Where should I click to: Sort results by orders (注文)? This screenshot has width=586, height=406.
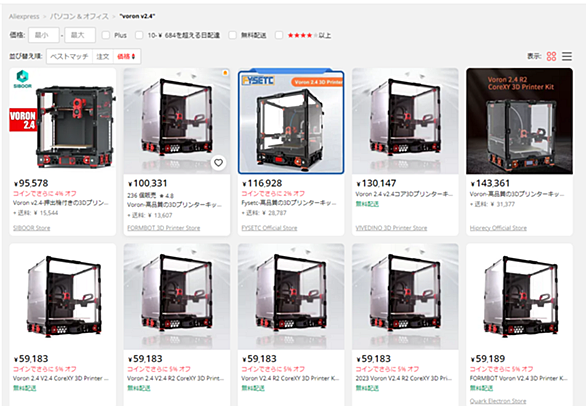tap(103, 56)
